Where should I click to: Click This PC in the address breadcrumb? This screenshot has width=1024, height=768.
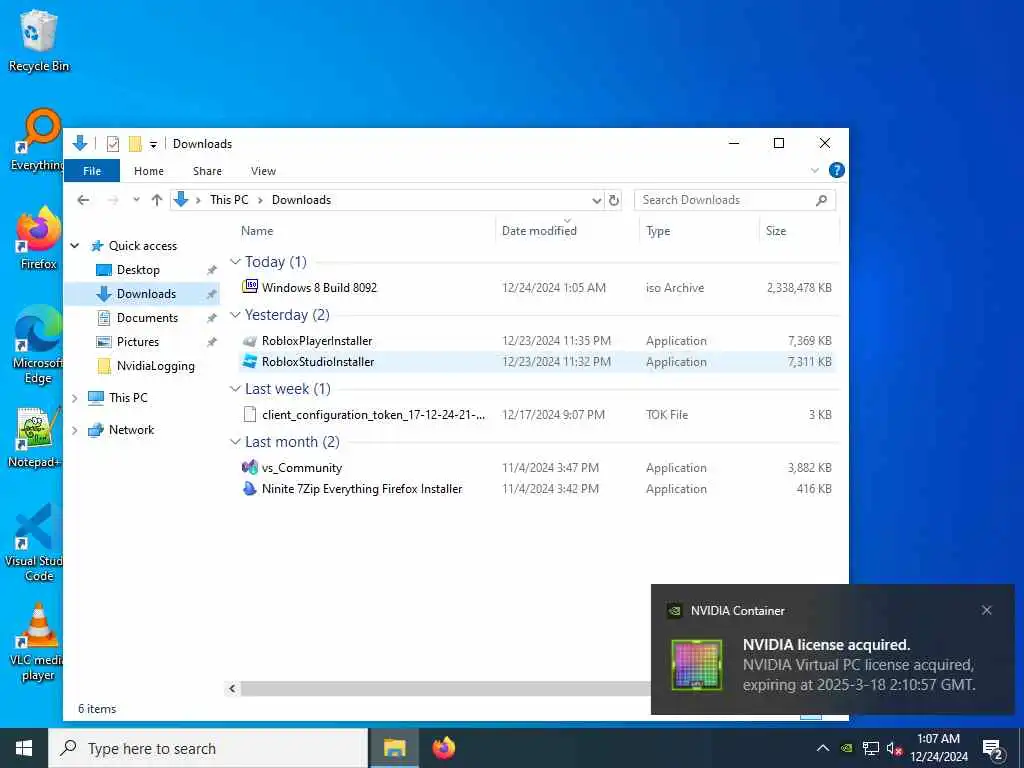229,200
